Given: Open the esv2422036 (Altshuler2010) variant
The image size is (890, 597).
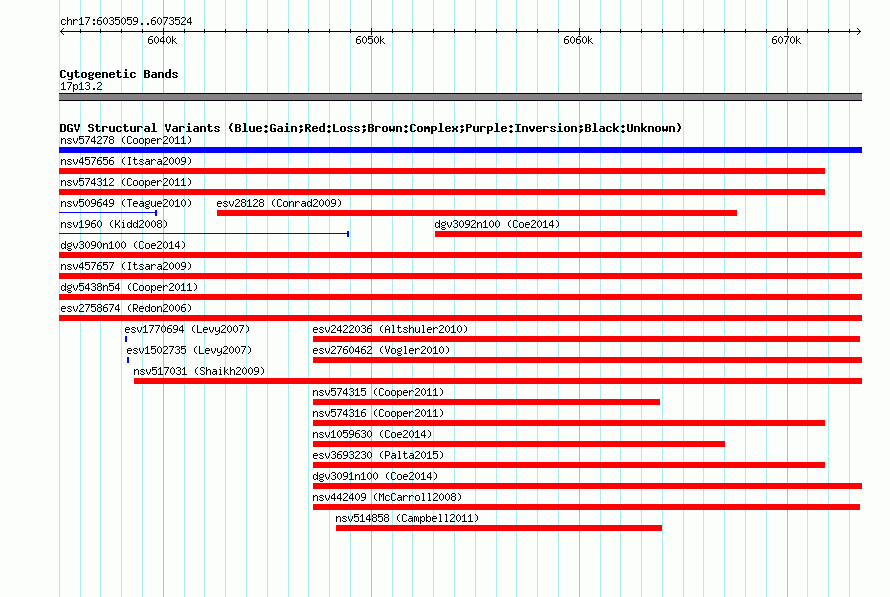Looking at the screenshot, I should click(390, 329).
